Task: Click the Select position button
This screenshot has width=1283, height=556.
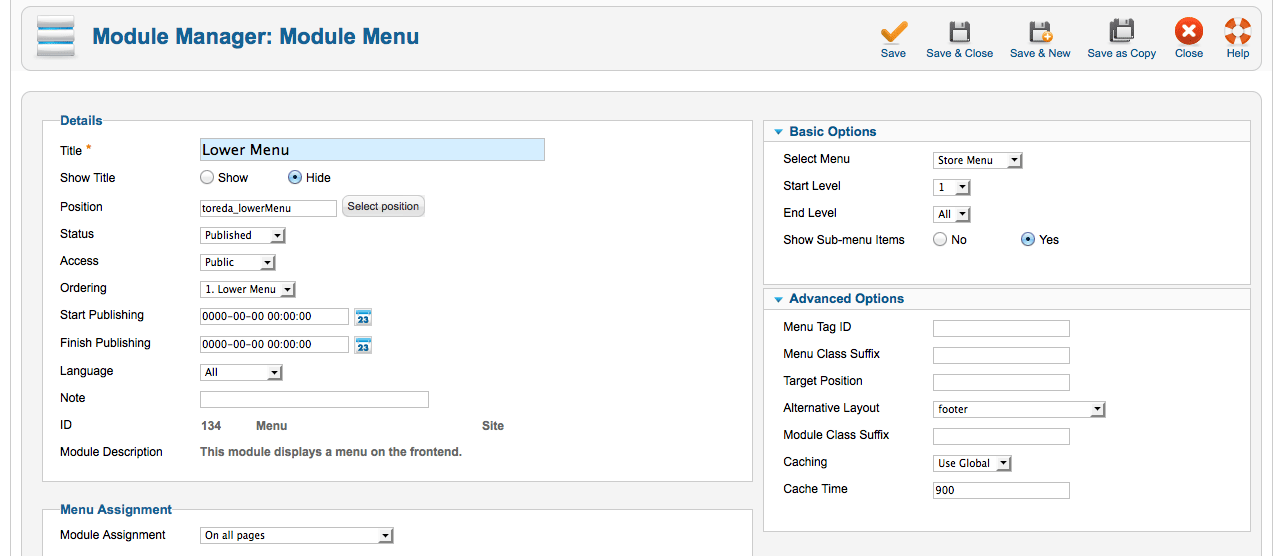Action: click(x=384, y=206)
